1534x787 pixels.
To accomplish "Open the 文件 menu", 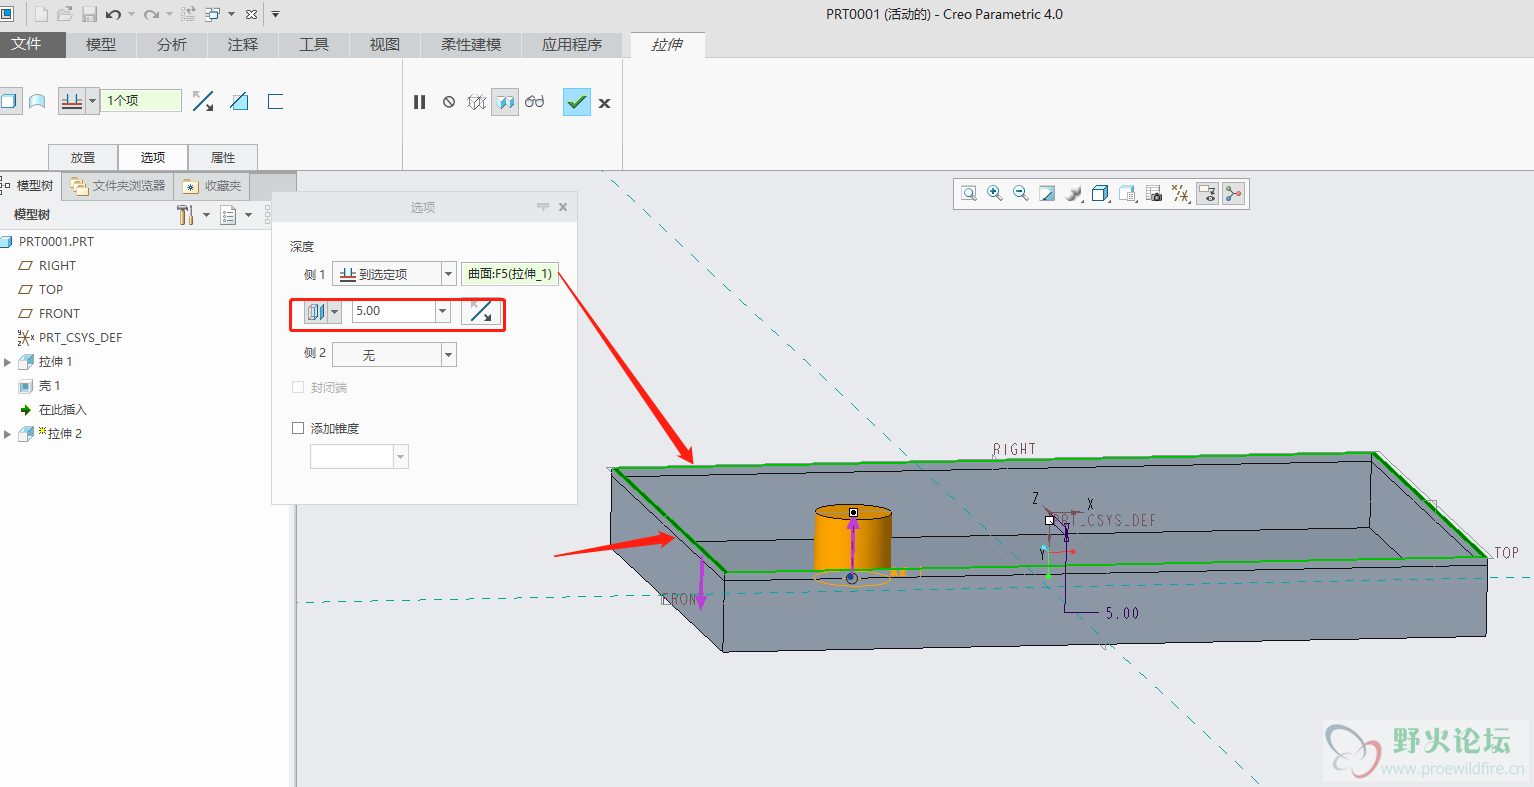I will [x=26, y=44].
